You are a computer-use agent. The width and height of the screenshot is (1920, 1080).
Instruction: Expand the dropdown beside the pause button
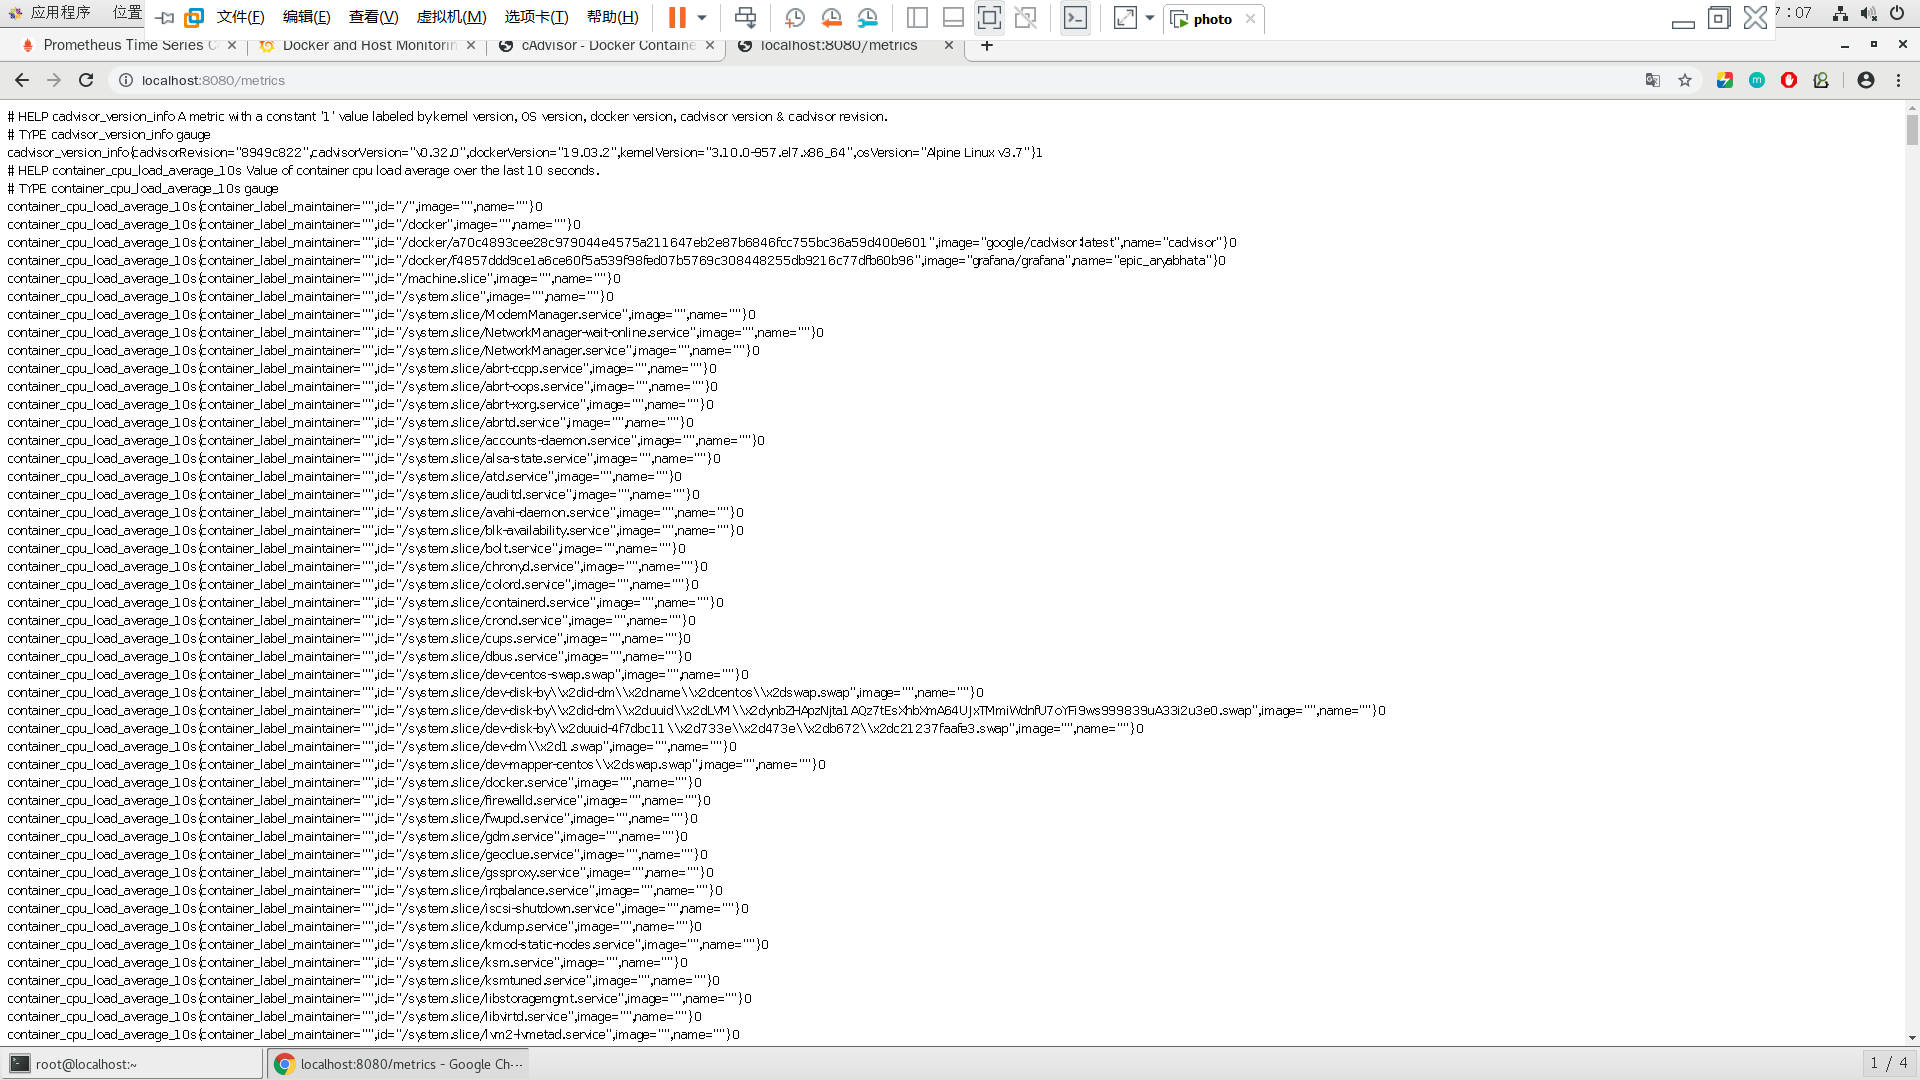702,18
